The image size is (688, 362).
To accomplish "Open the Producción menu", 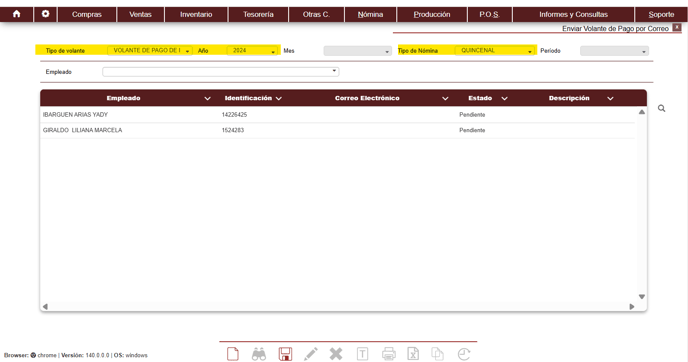I will tap(432, 14).
